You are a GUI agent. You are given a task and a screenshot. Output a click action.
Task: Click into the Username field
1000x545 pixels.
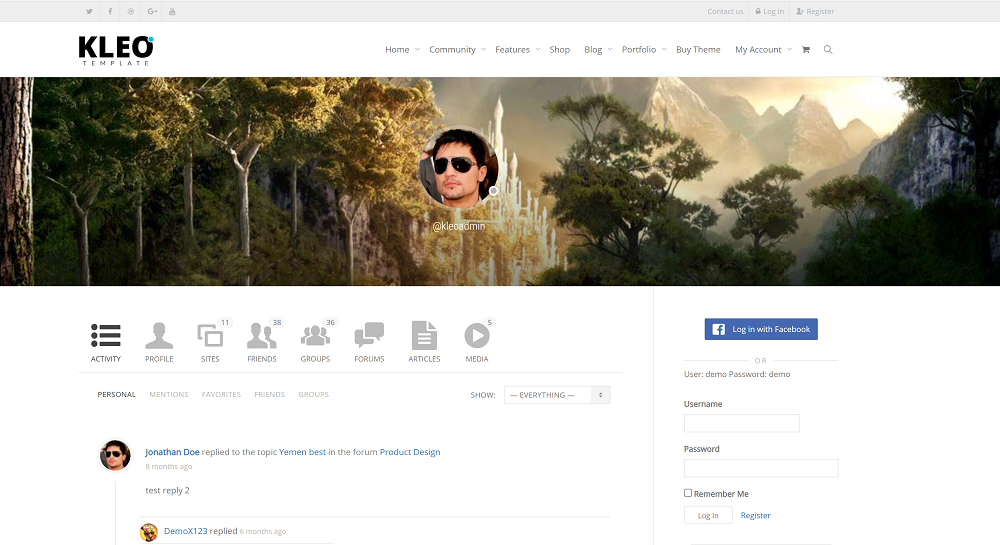[741, 423]
